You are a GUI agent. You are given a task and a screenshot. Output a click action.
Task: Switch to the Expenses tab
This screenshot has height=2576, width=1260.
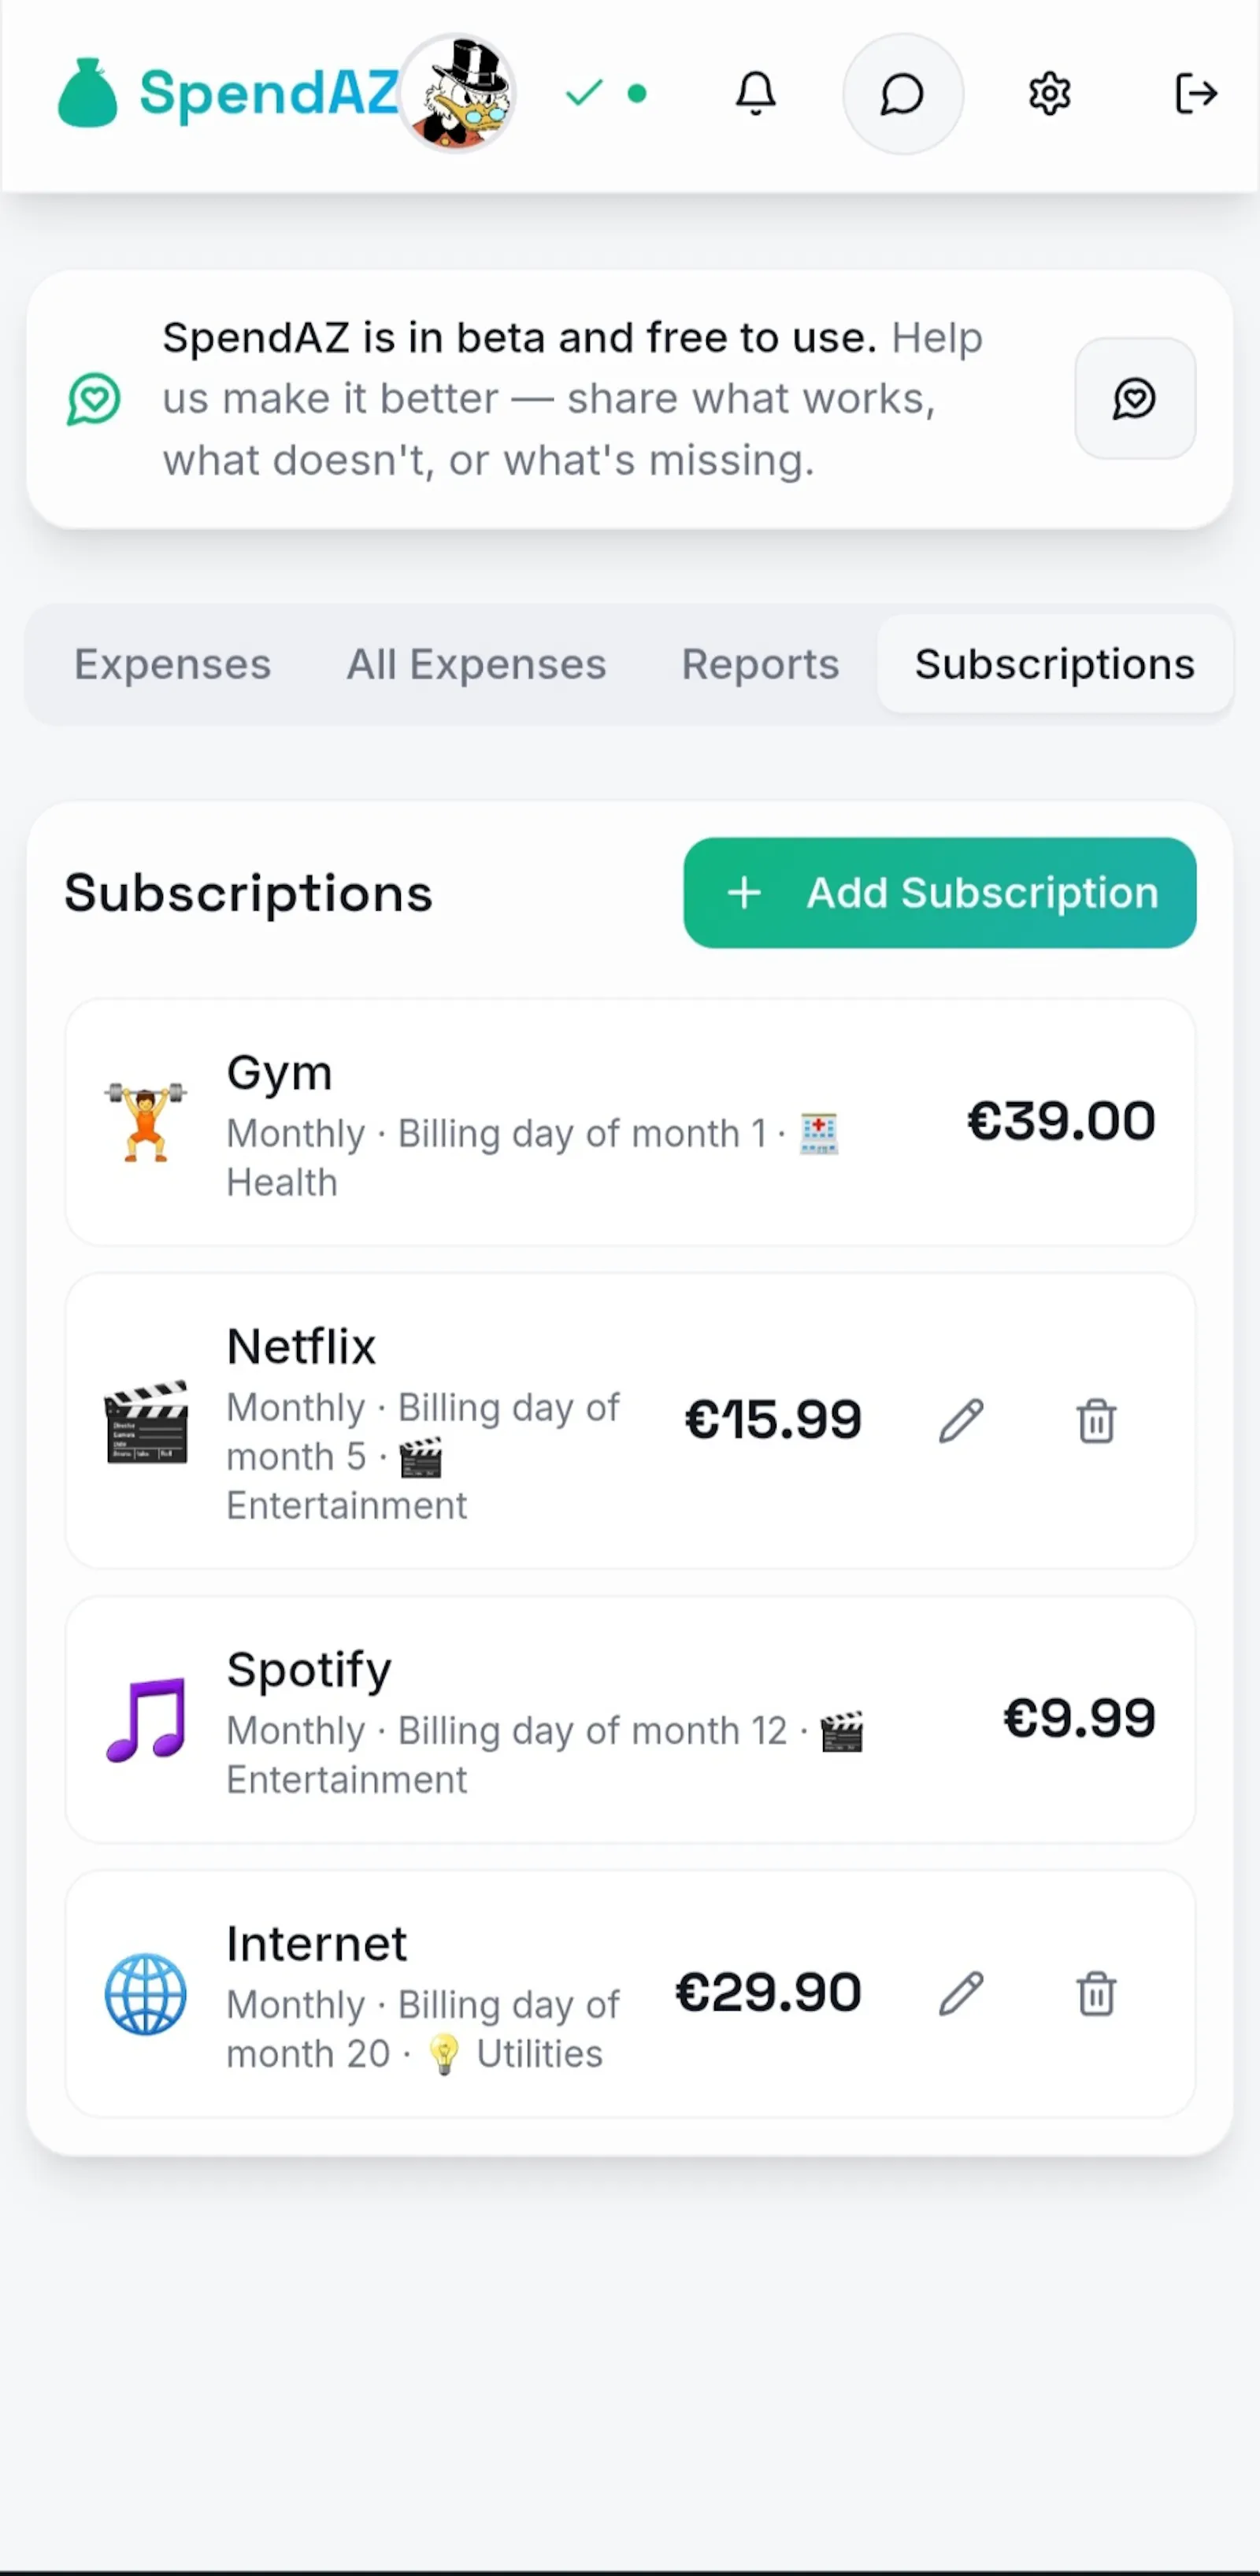tap(172, 664)
